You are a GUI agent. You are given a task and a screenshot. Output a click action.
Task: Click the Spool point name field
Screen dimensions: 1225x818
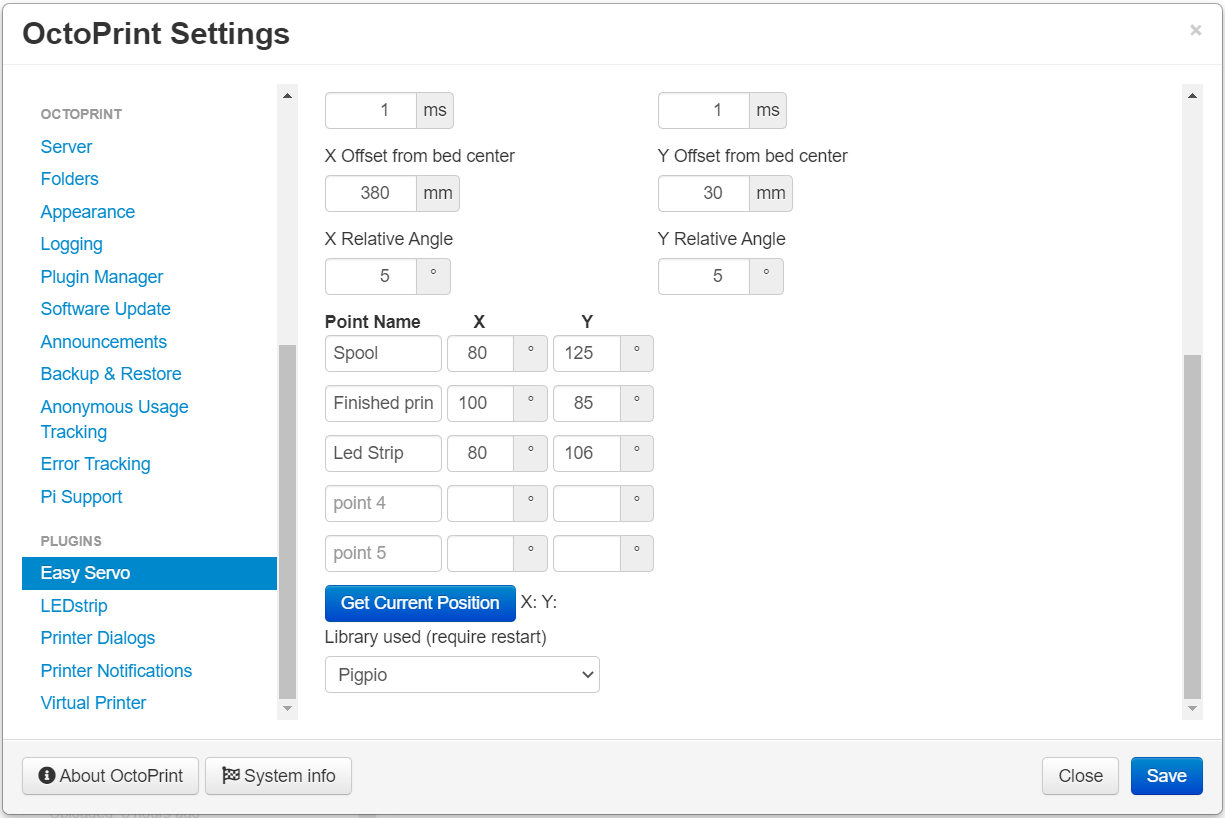point(383,353)
